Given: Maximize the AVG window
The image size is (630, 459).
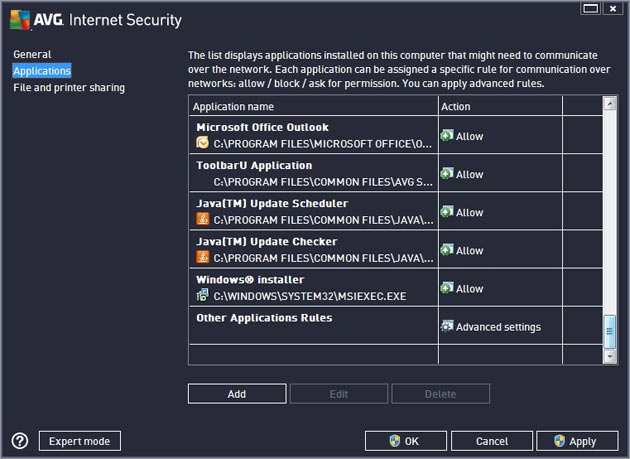Looking at the screenshot, I should pos(590,8).
